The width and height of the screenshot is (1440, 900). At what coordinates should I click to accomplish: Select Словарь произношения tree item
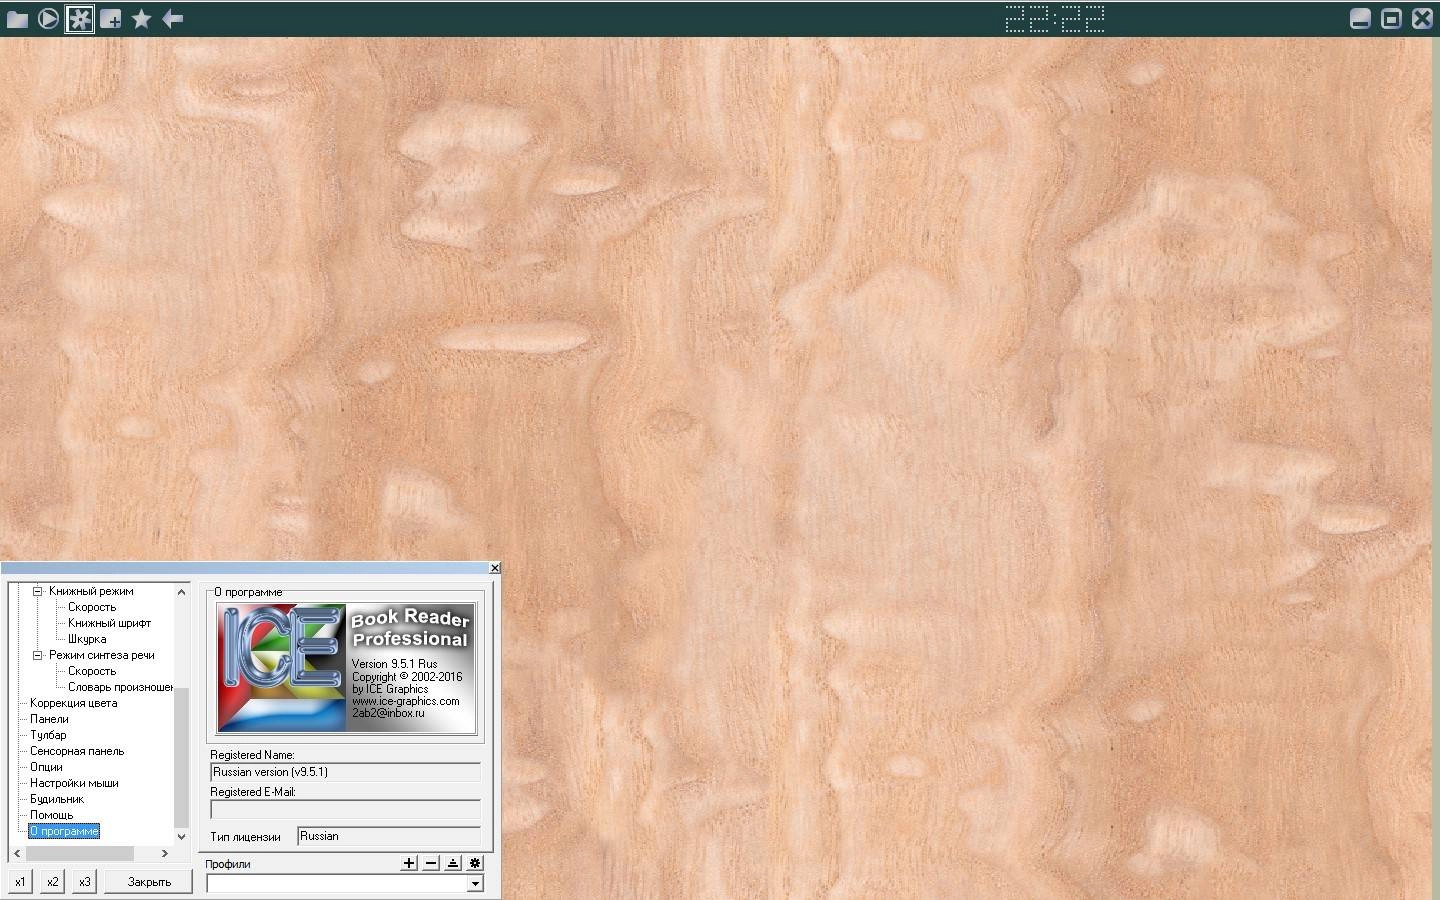tap(120, 687)
